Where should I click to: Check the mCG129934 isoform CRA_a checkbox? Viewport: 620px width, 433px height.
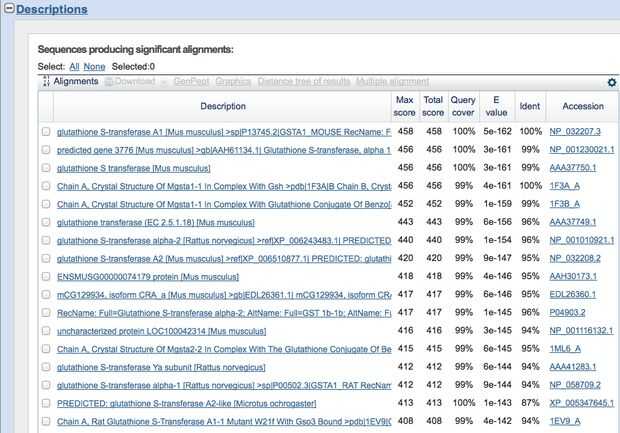click(46, 295)
